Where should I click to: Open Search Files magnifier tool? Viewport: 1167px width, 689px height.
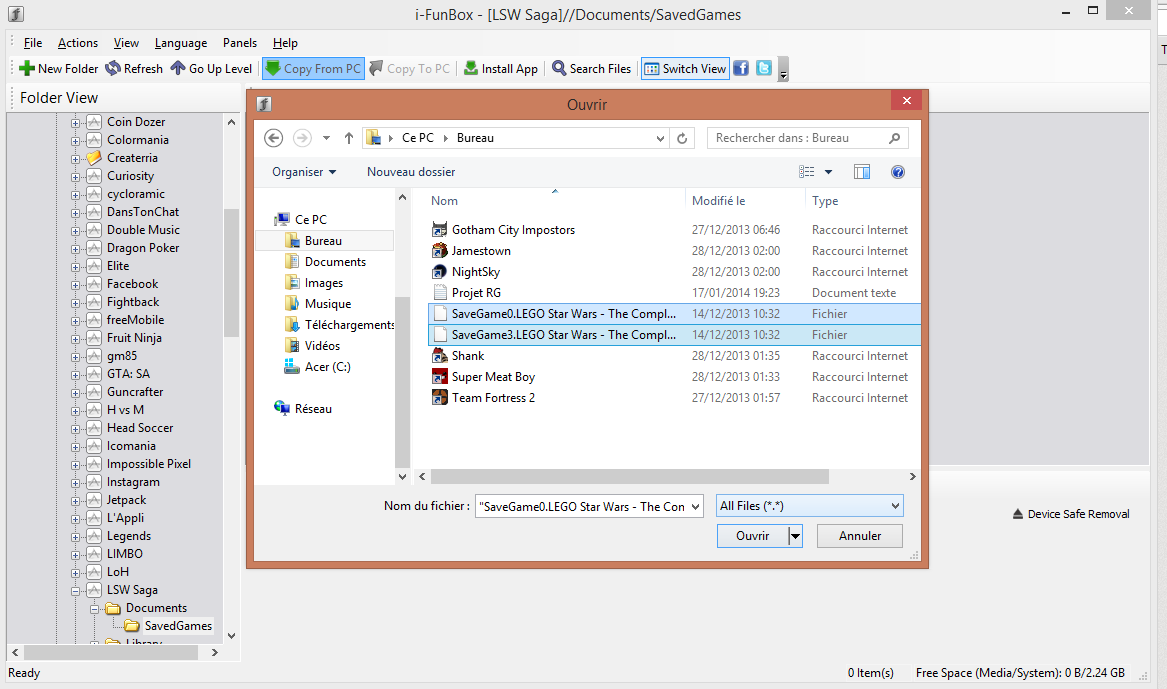tap(558, 68)
